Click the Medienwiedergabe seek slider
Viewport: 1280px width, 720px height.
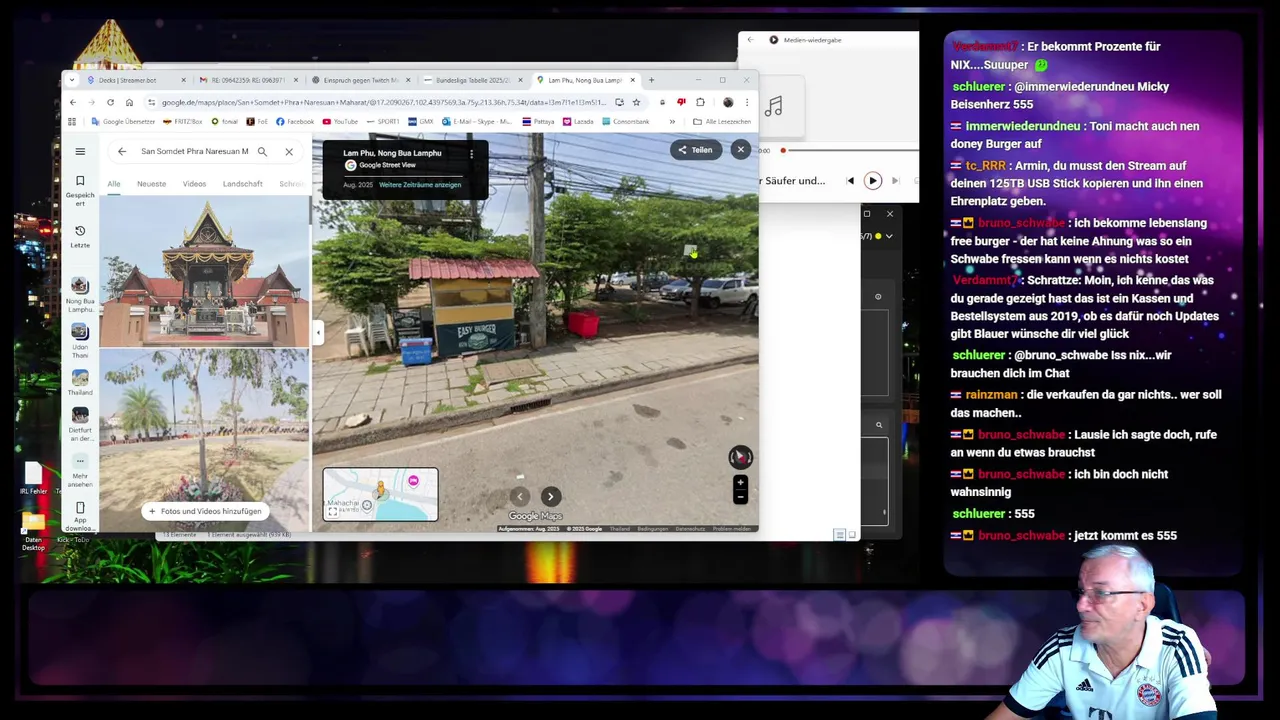(848, 151)
